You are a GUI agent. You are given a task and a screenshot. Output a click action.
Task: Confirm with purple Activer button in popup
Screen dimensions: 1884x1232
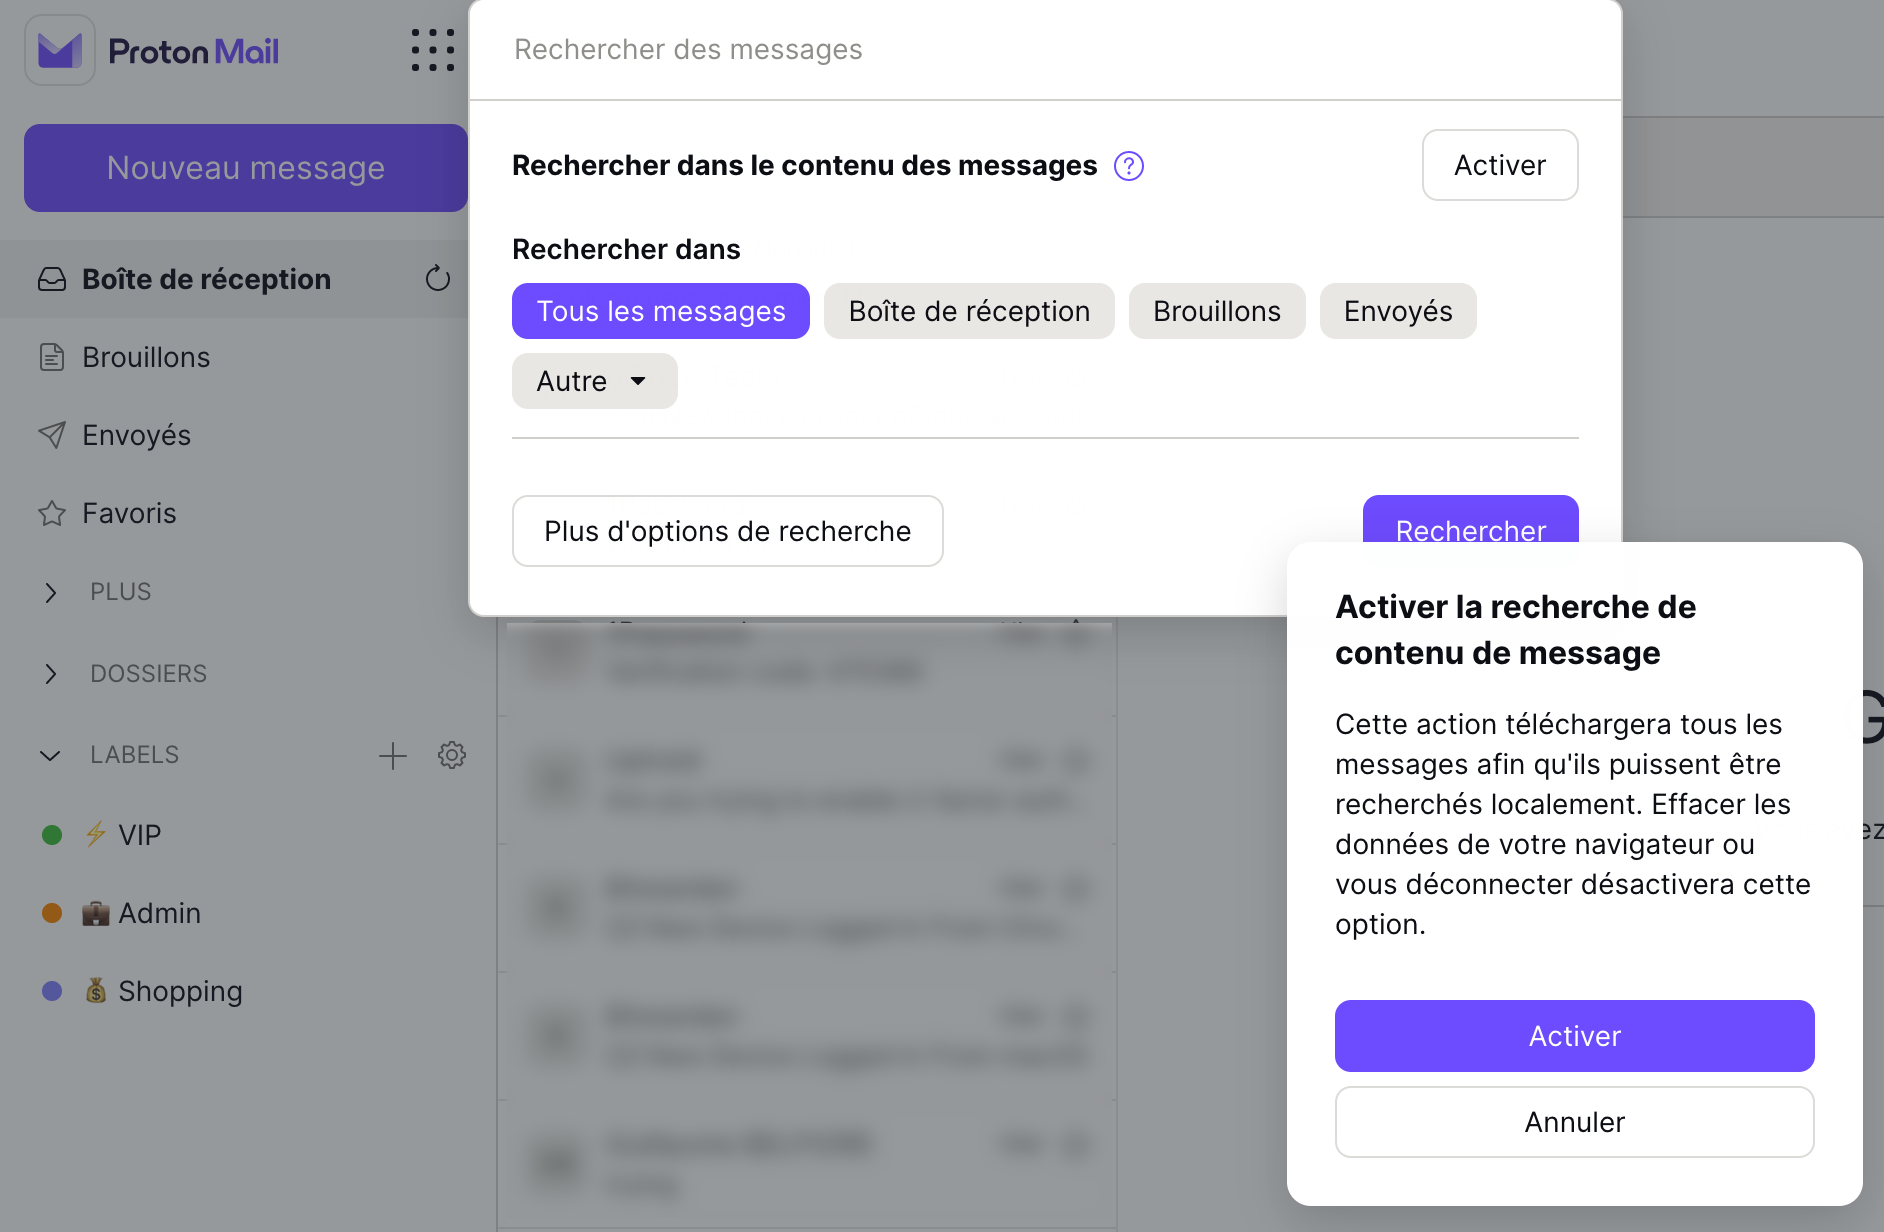tap(1575, 1036)
